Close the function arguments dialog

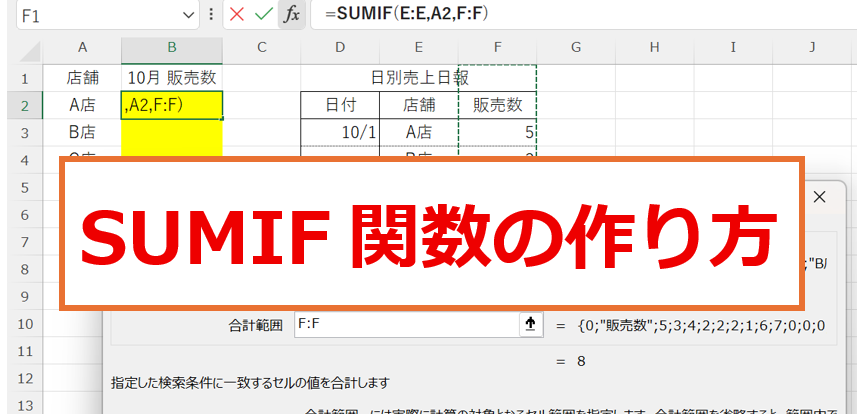[x=820, y=197]
